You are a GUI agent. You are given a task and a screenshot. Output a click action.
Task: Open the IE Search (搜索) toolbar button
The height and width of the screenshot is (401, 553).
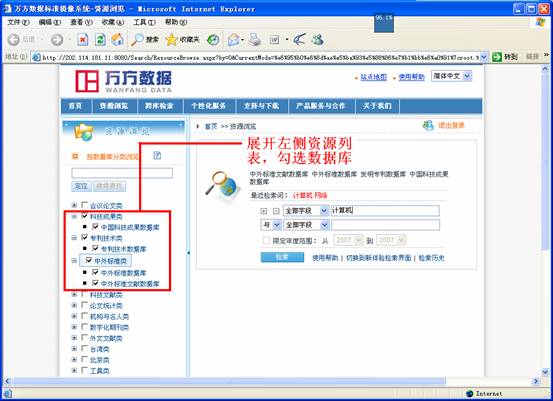pos(145,40)
